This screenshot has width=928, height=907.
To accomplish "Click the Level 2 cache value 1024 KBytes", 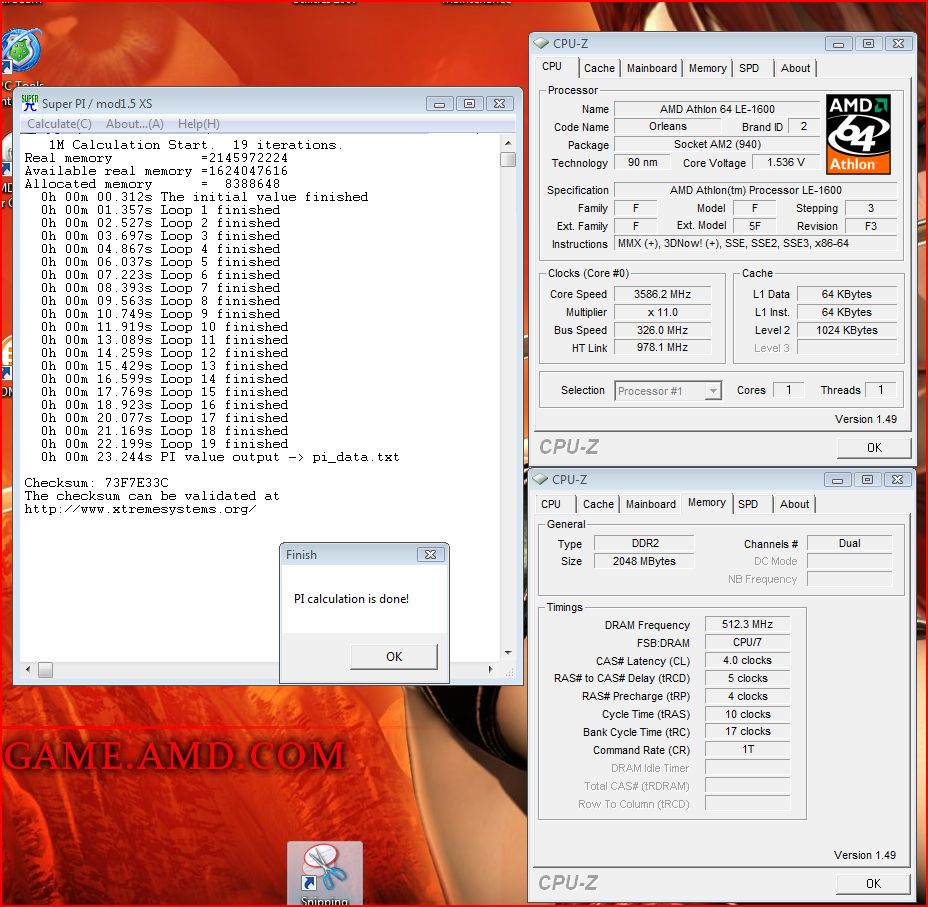I will [847, 330].
